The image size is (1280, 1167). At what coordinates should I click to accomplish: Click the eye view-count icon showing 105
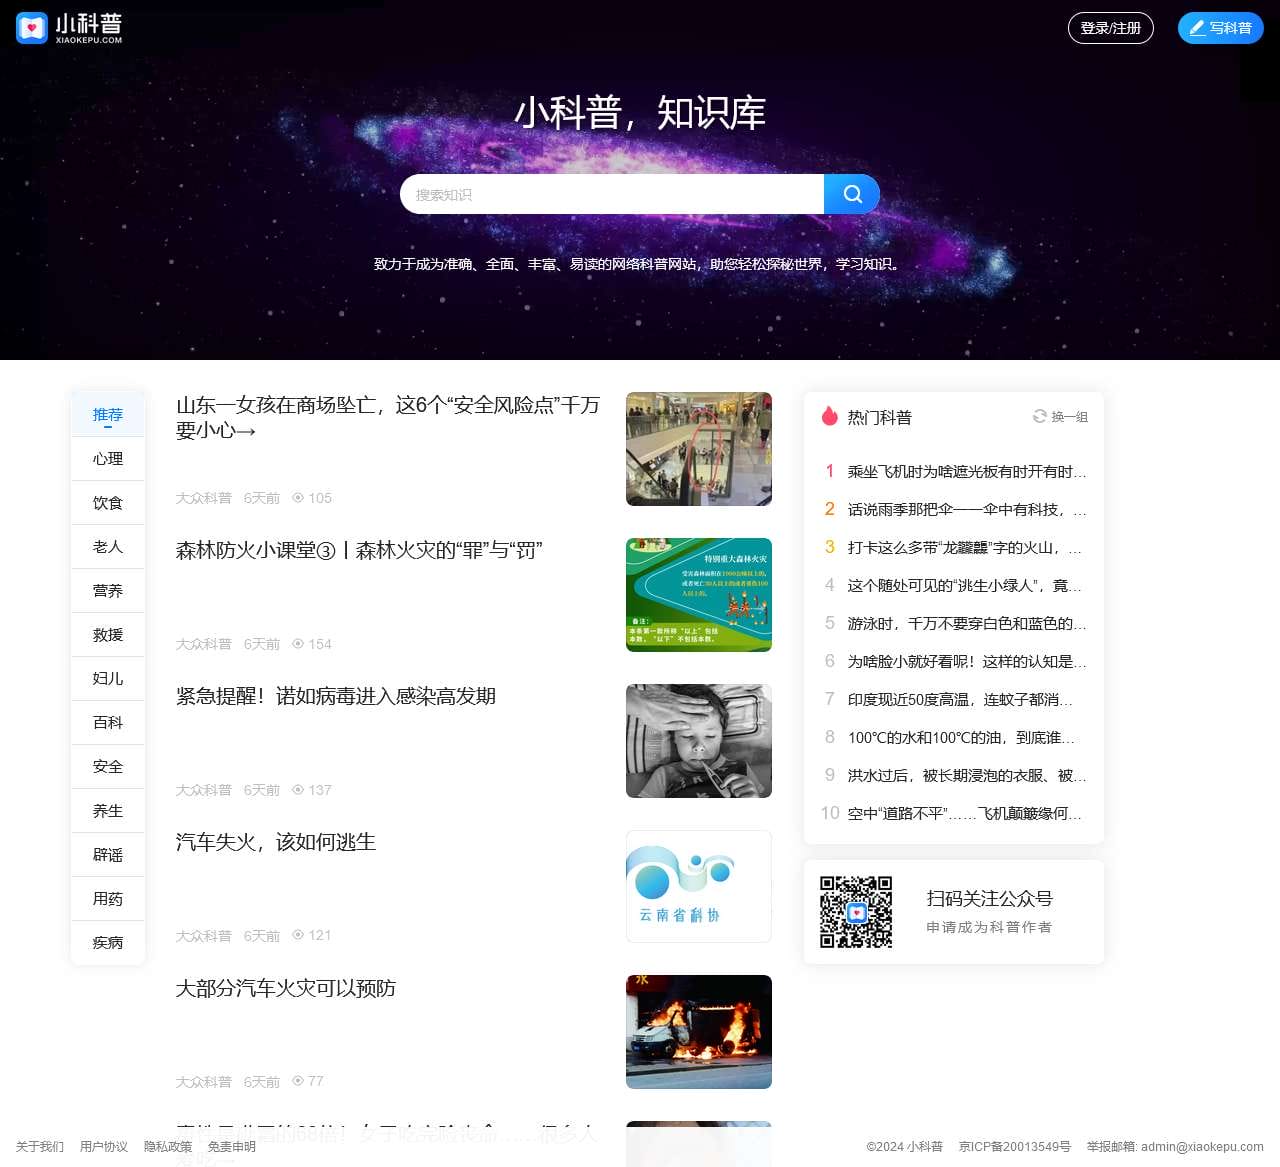(x=297, y=497)
